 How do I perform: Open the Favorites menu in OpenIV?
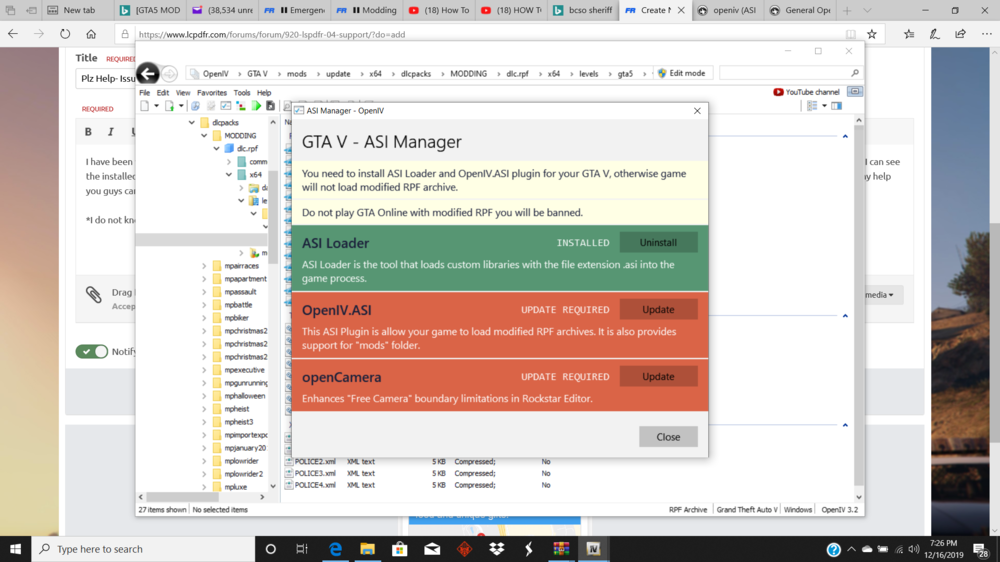tap(212, 92)
